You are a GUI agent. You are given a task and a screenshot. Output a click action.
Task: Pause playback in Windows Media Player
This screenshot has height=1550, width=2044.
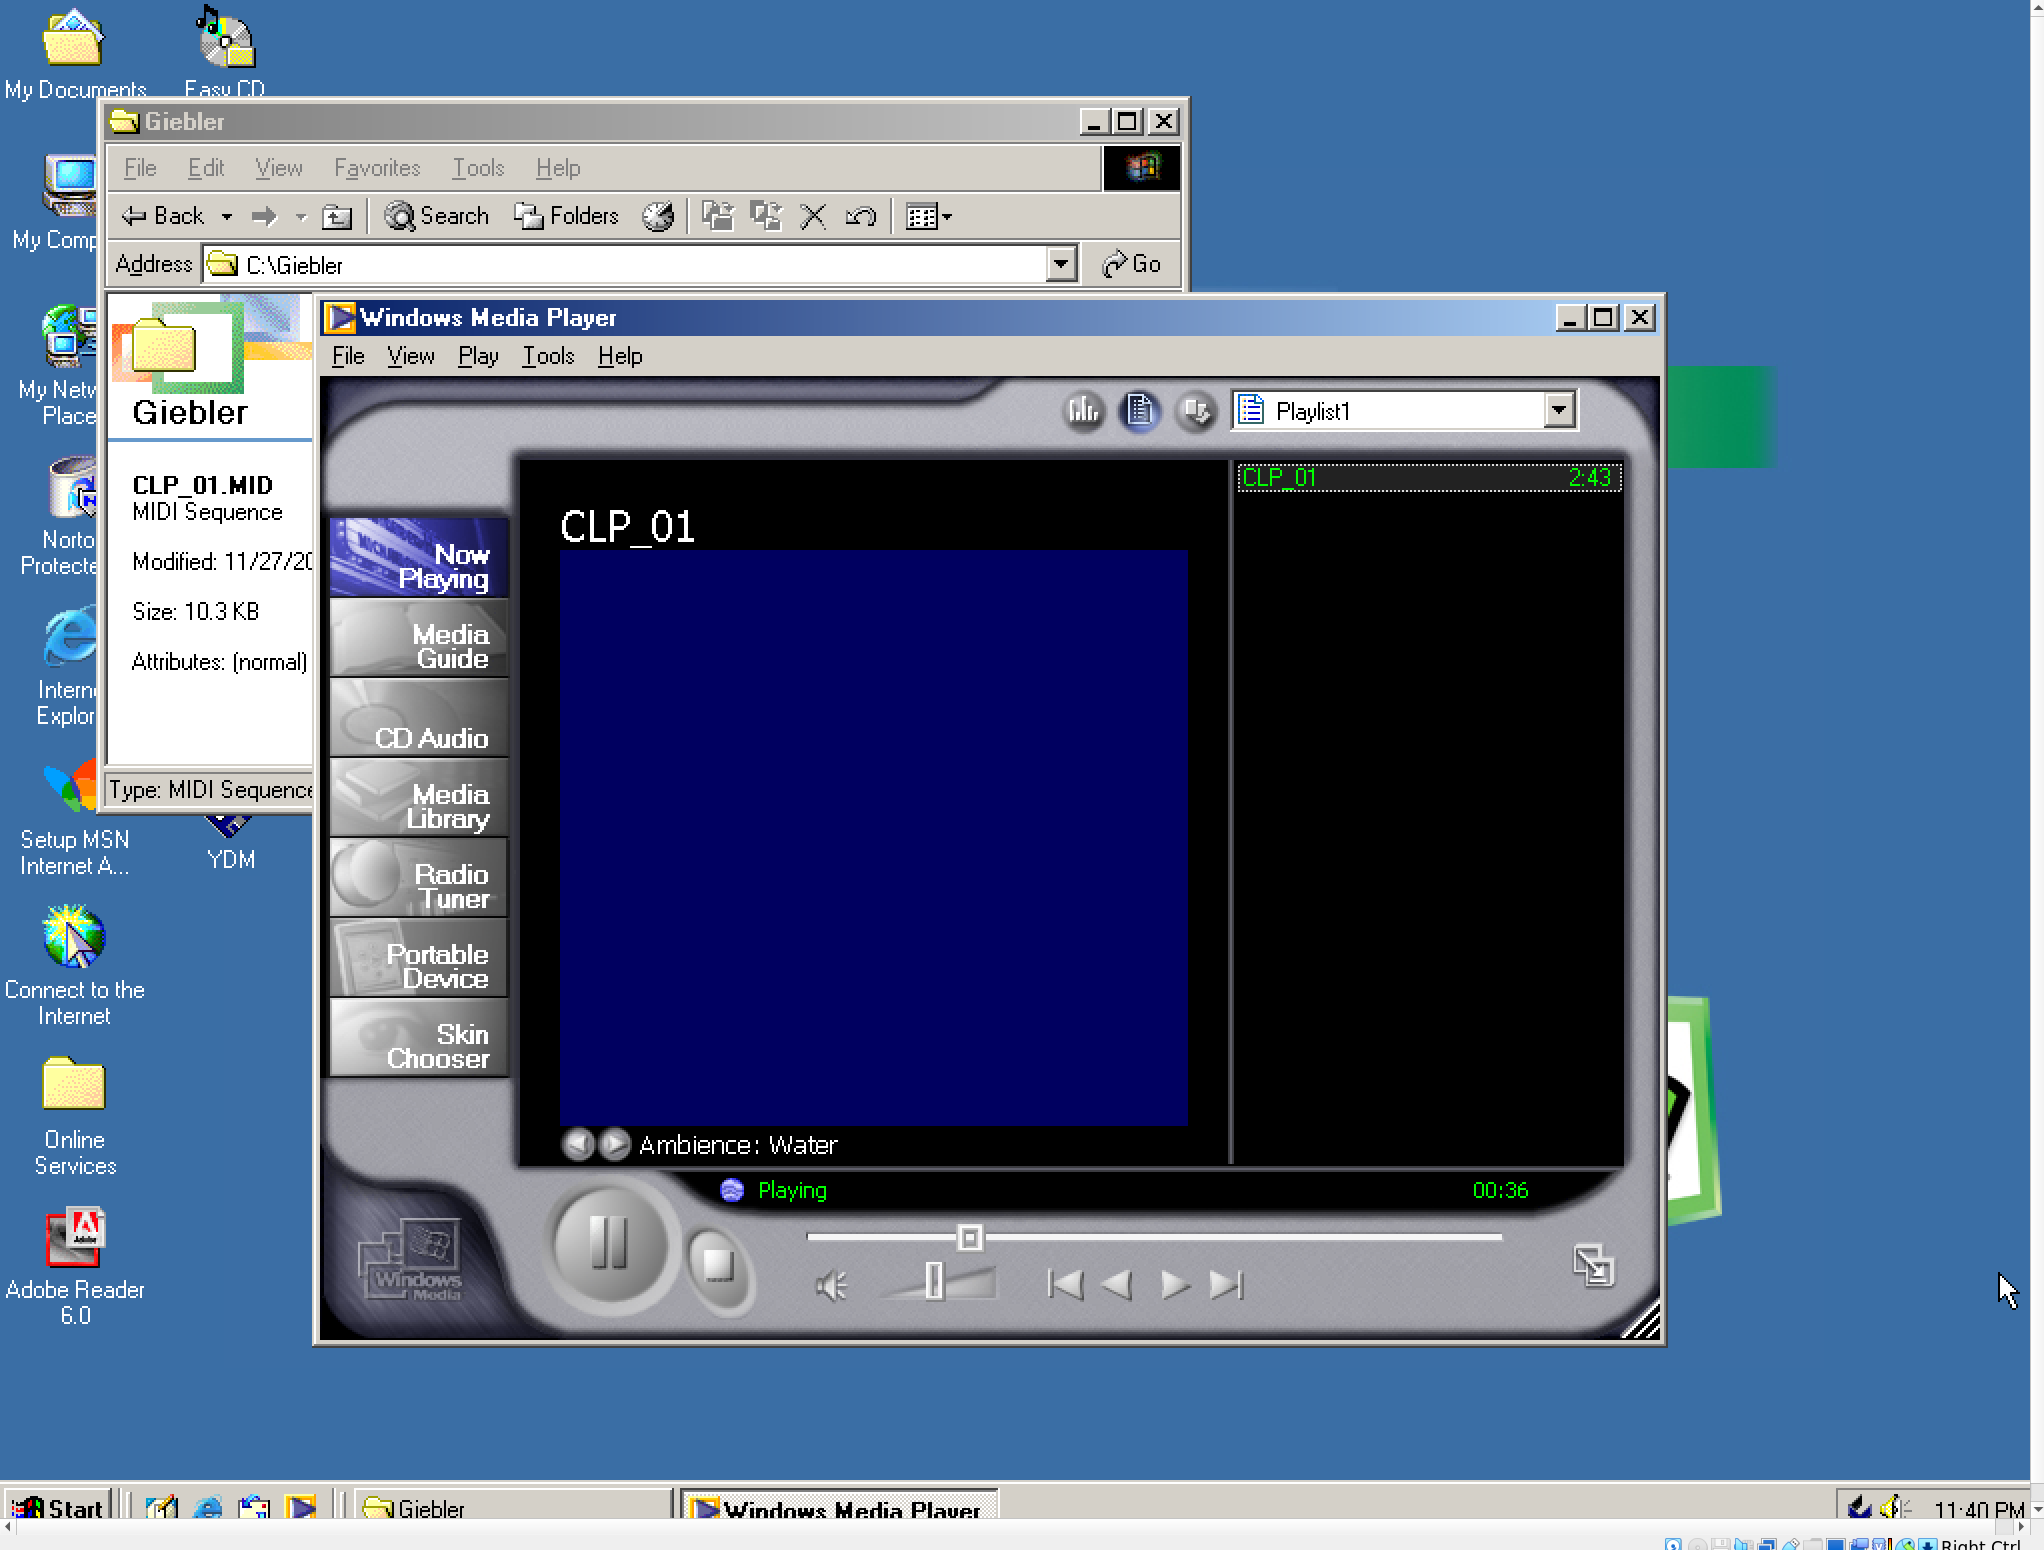pos(609,1245)
